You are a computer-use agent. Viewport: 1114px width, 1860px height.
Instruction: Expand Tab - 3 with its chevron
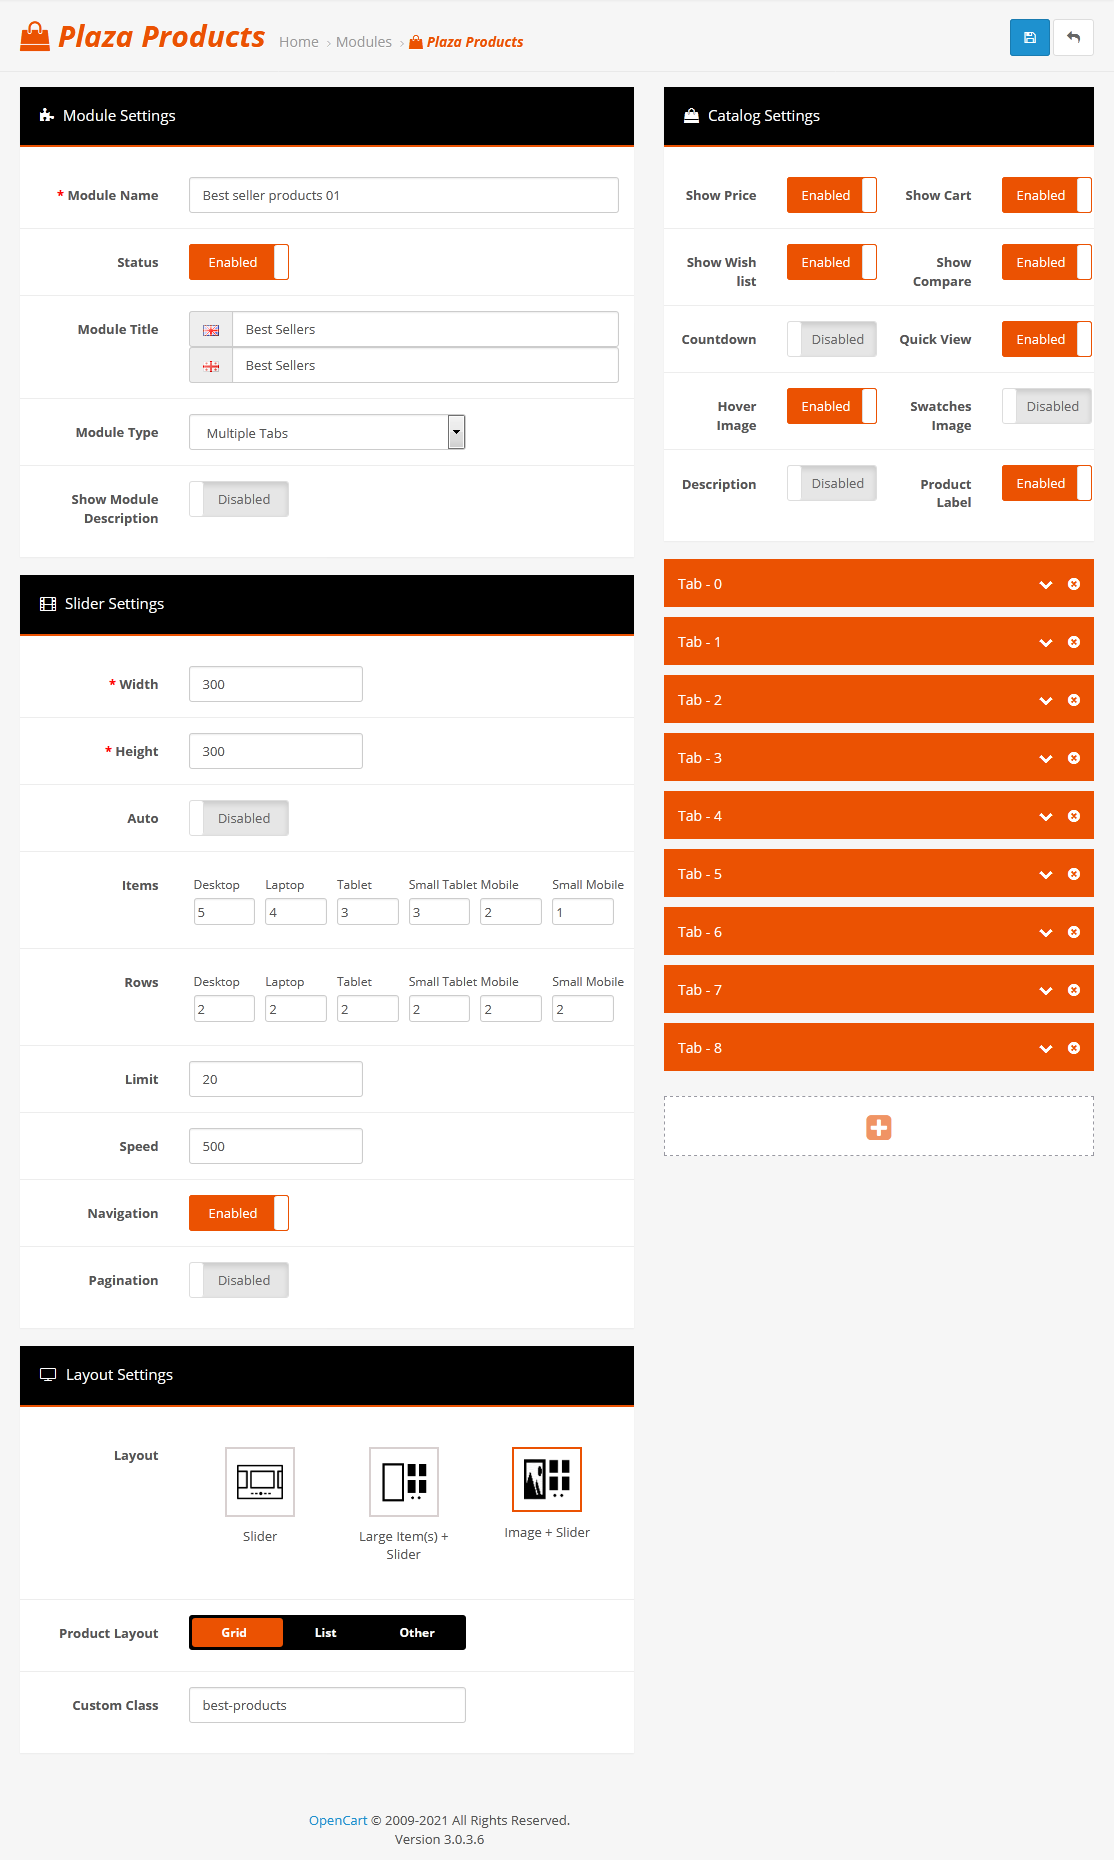[x=1046, y=758]
